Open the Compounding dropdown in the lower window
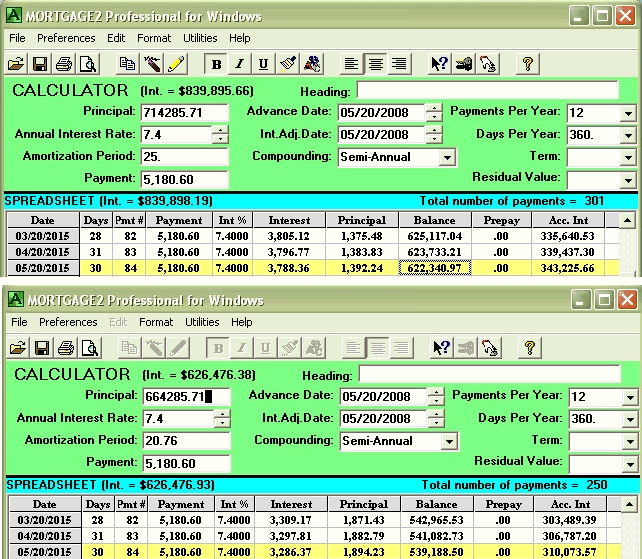This screenshot has height=559, width=642. coord(448,441)
